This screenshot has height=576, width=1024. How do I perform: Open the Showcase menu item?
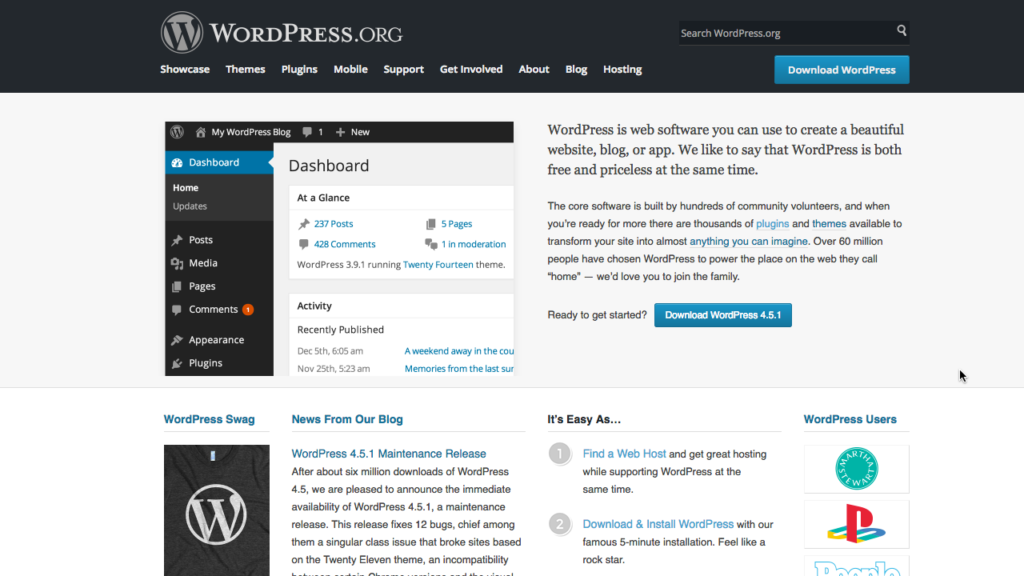tap(185, 69)
